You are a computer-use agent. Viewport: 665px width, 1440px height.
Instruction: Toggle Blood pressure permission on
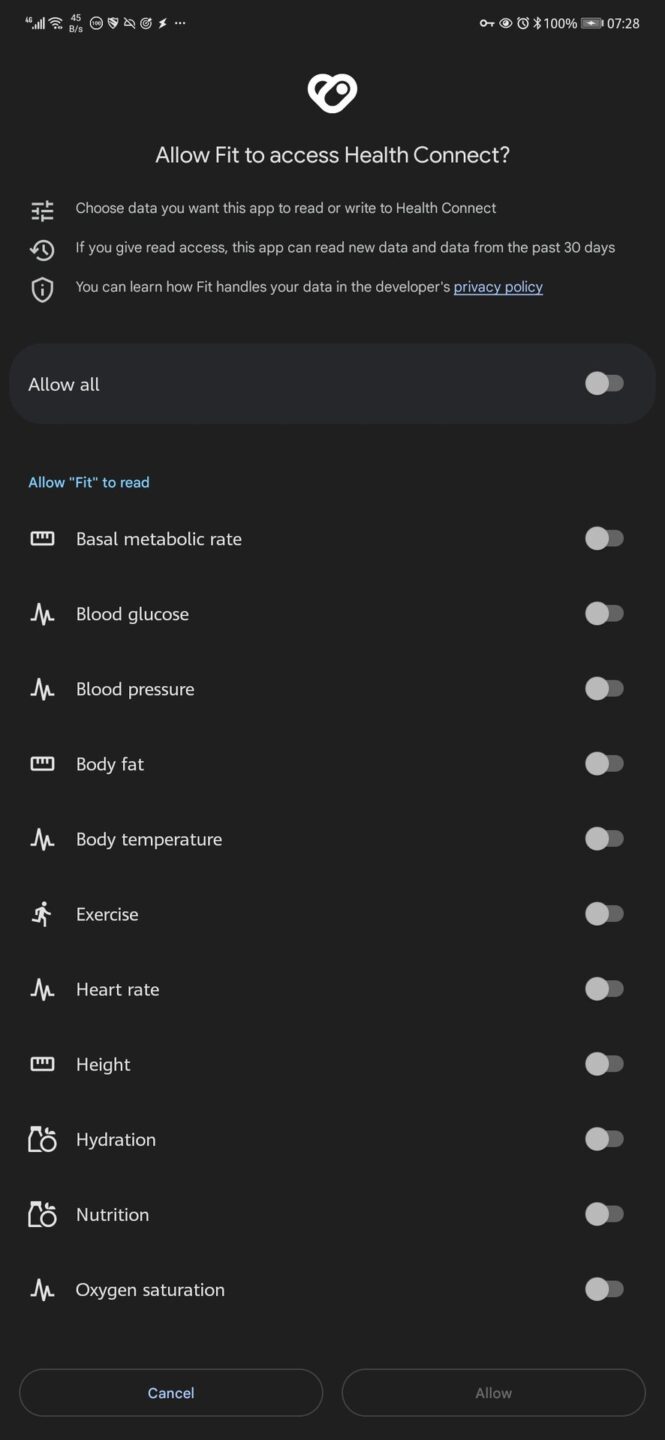pyautogui.click(x=604, y=688)
